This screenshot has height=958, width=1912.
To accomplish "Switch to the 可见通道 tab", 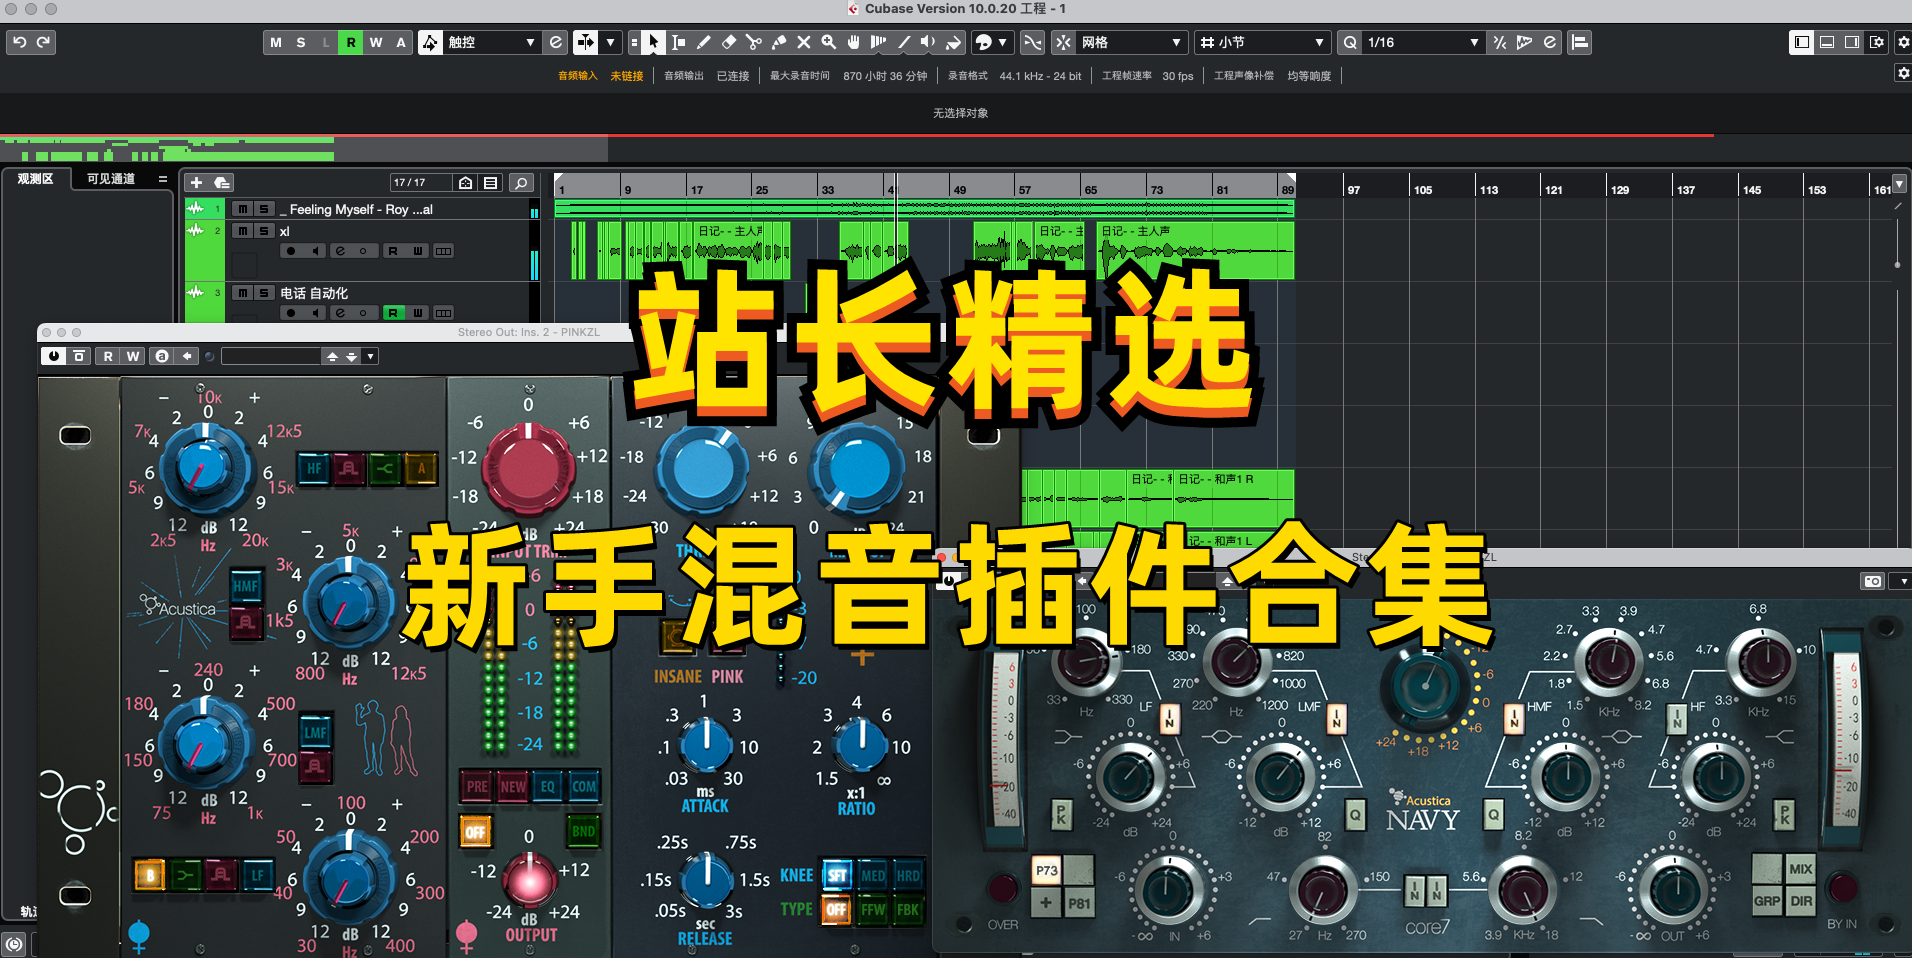I will tap(110, 179).
